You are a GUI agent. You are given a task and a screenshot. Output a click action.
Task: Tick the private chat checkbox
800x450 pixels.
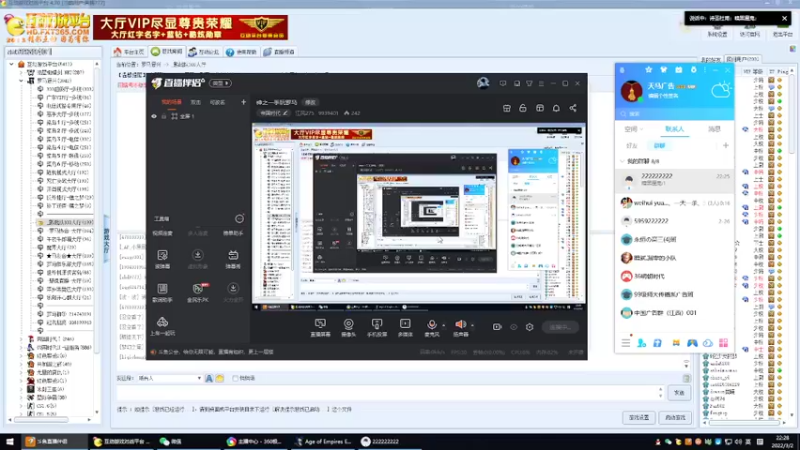235,379
